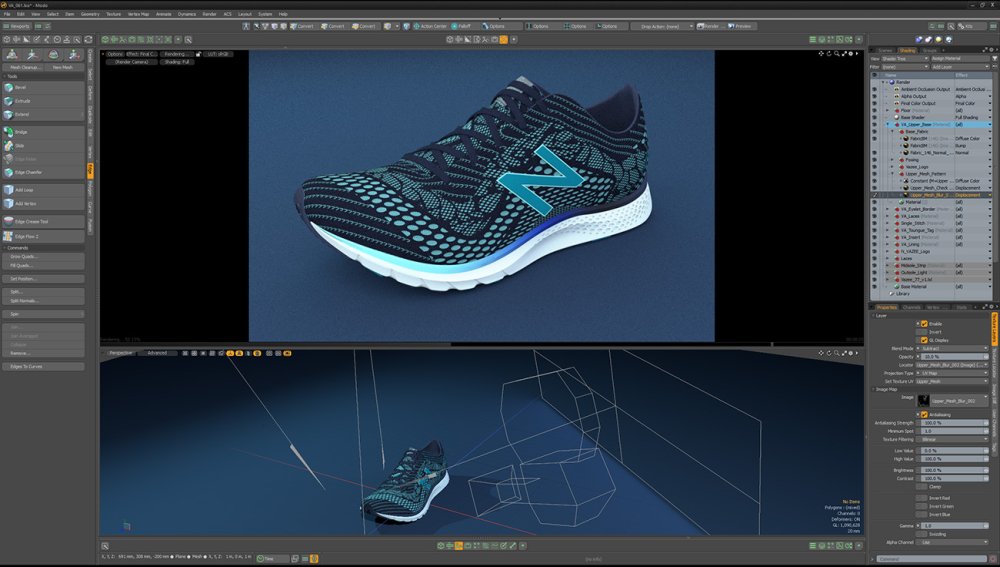Toggle the GL Display checkbox
Image resolution: width=1000 pixels, height=567 pixels.
coord(924,340)
